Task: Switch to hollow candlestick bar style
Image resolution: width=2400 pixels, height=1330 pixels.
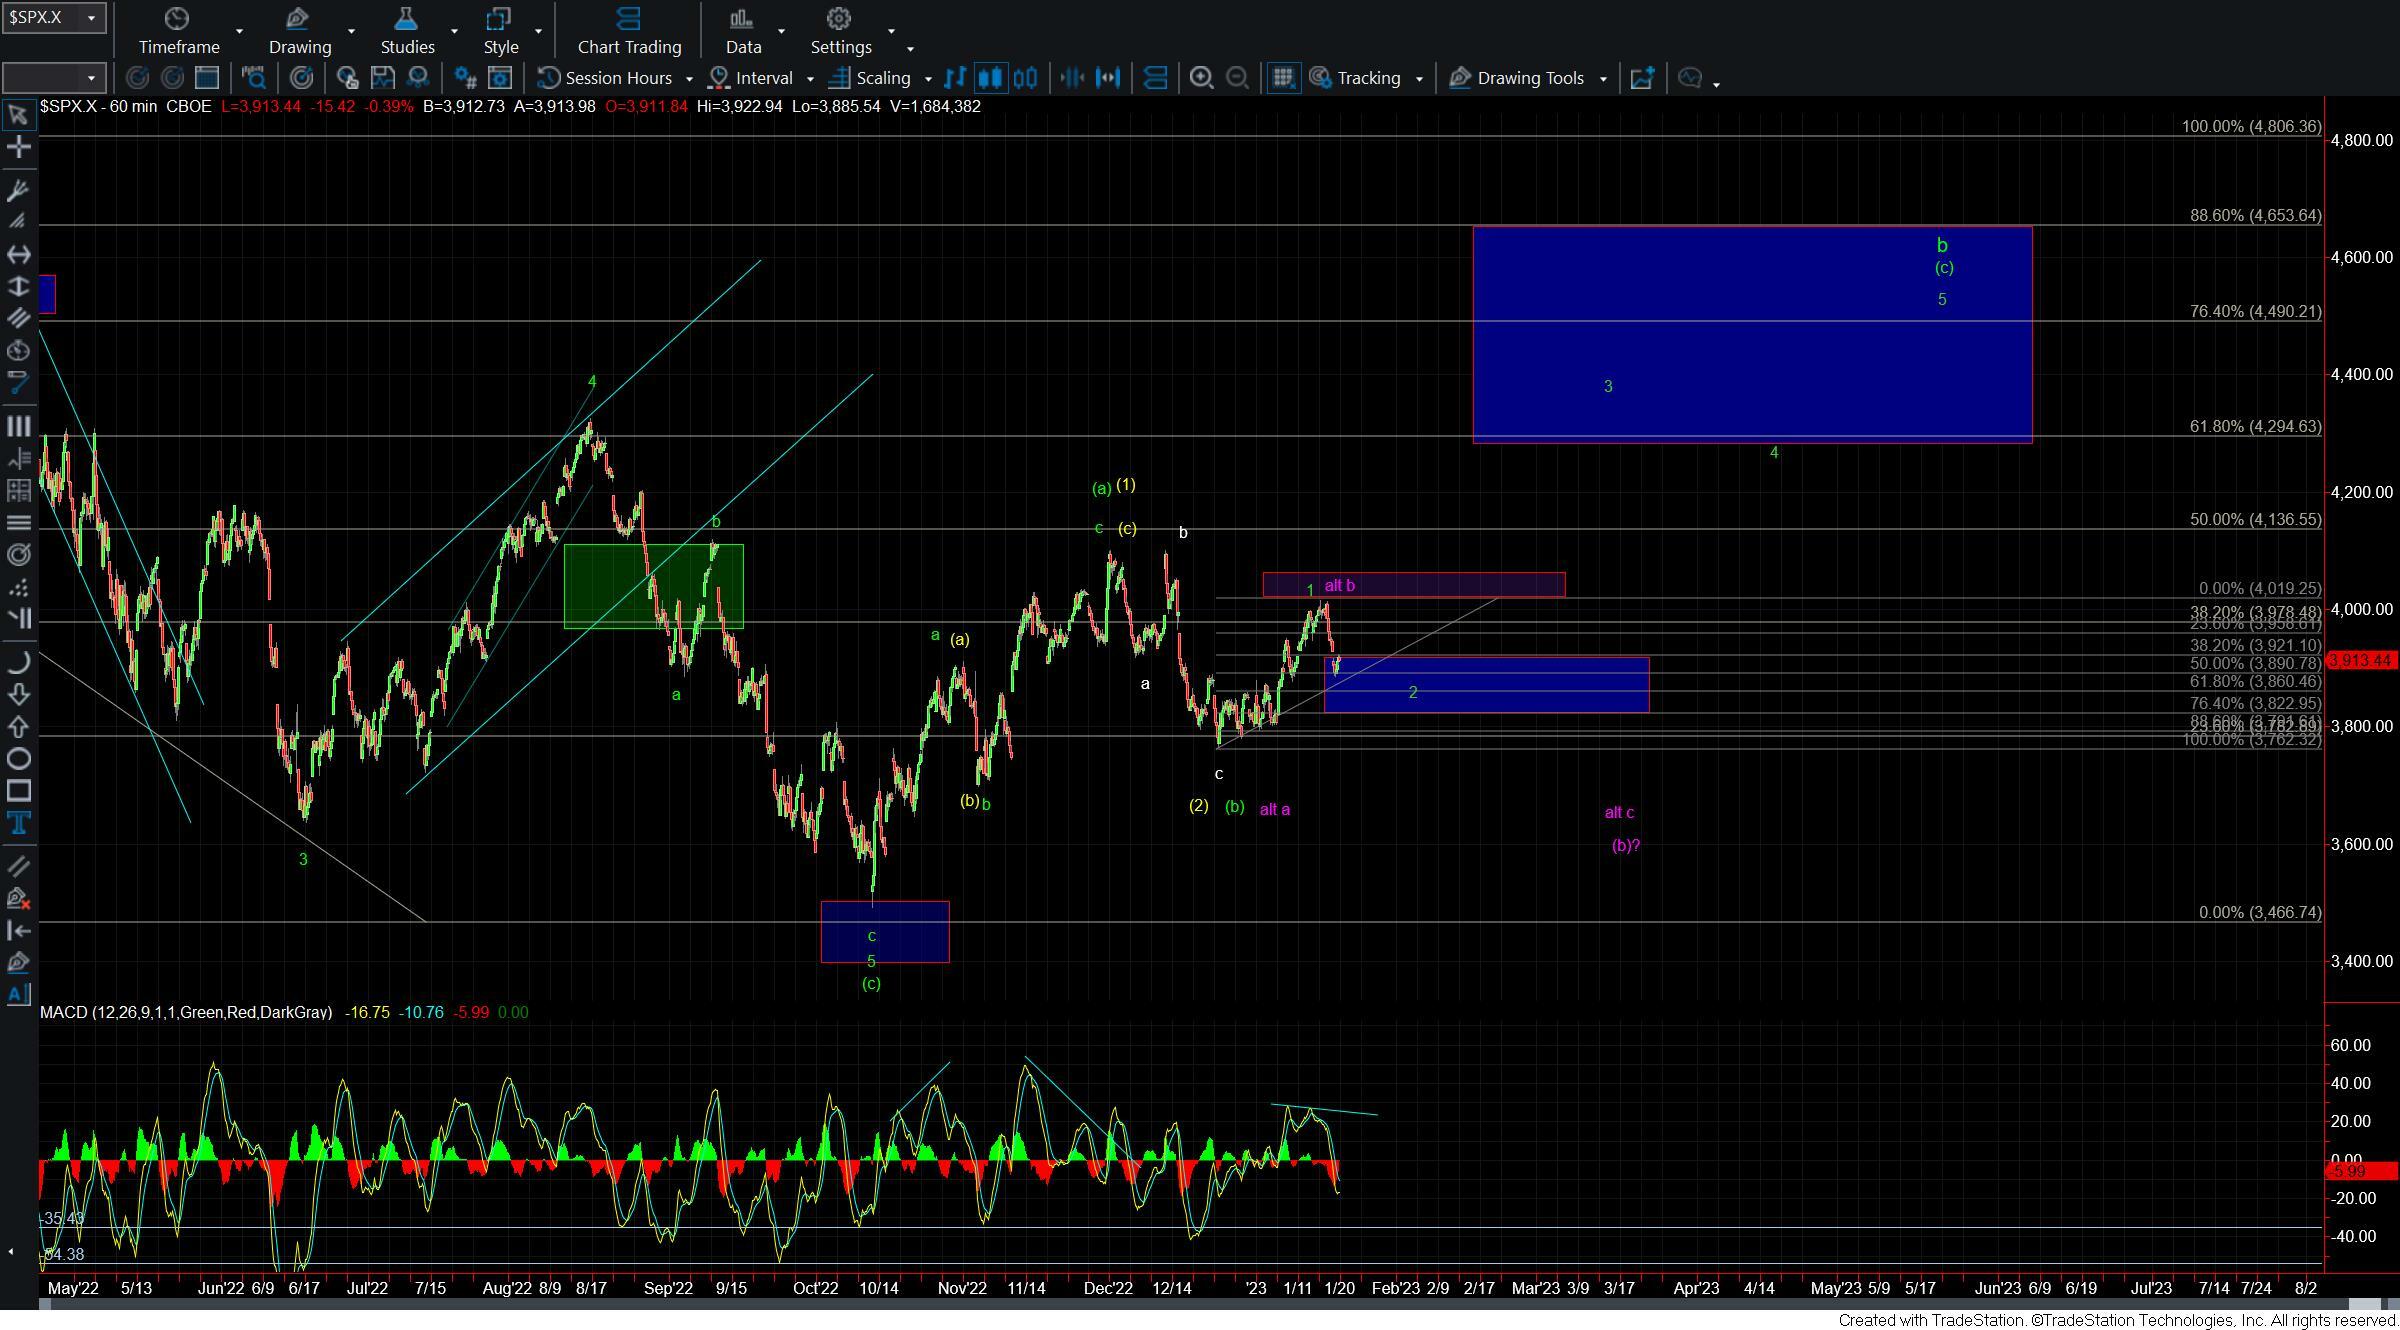Action: 1026,78
